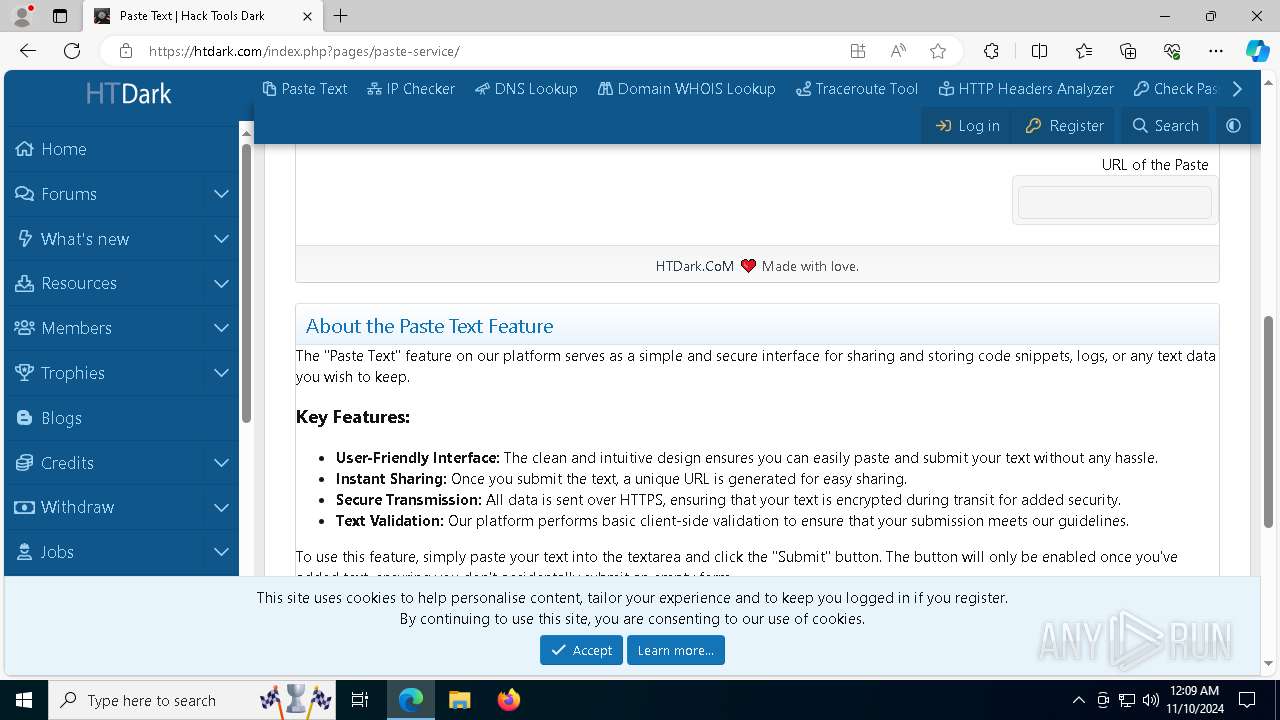
Task: Open tab actions menu
Action: click(60, 16)
